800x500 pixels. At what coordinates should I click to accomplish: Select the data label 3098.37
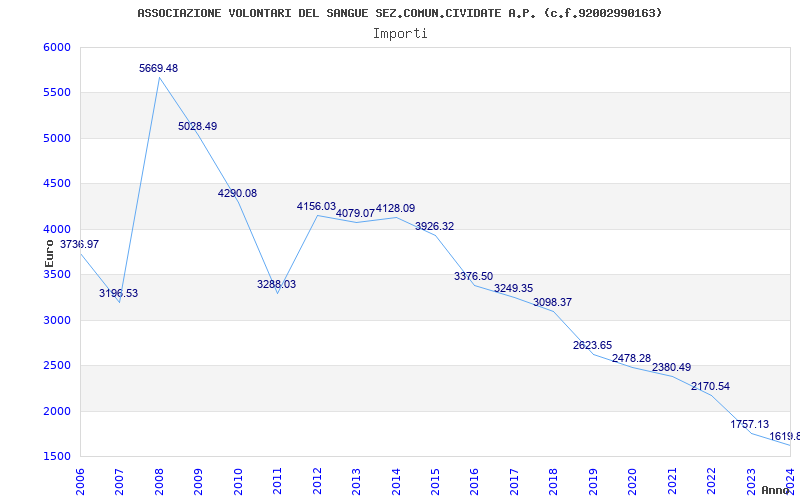[553, 303]
